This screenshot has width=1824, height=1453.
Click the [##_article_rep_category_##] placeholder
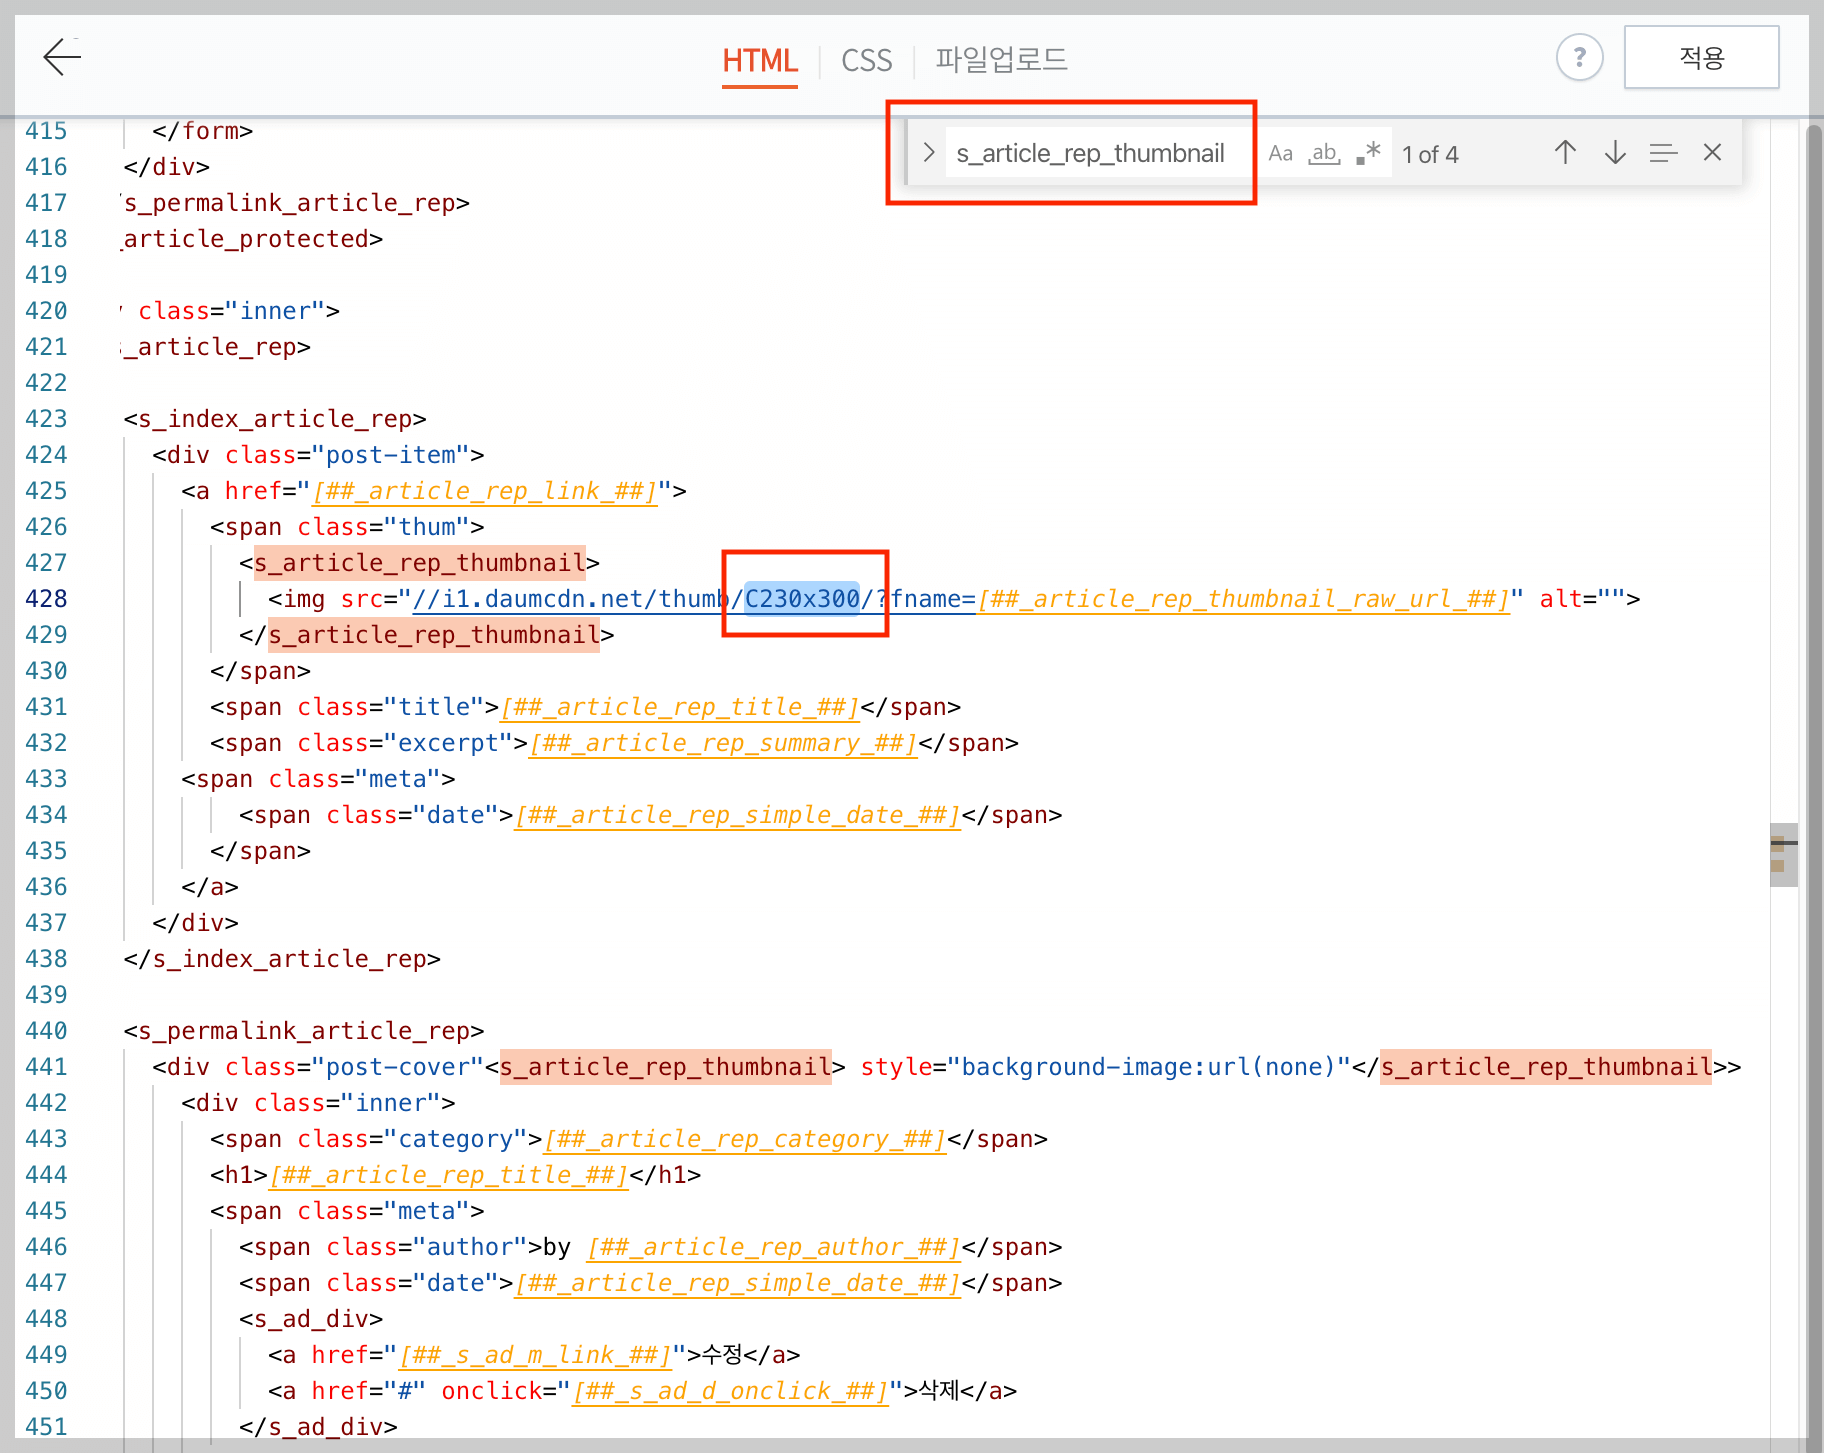click(745, 1139)
